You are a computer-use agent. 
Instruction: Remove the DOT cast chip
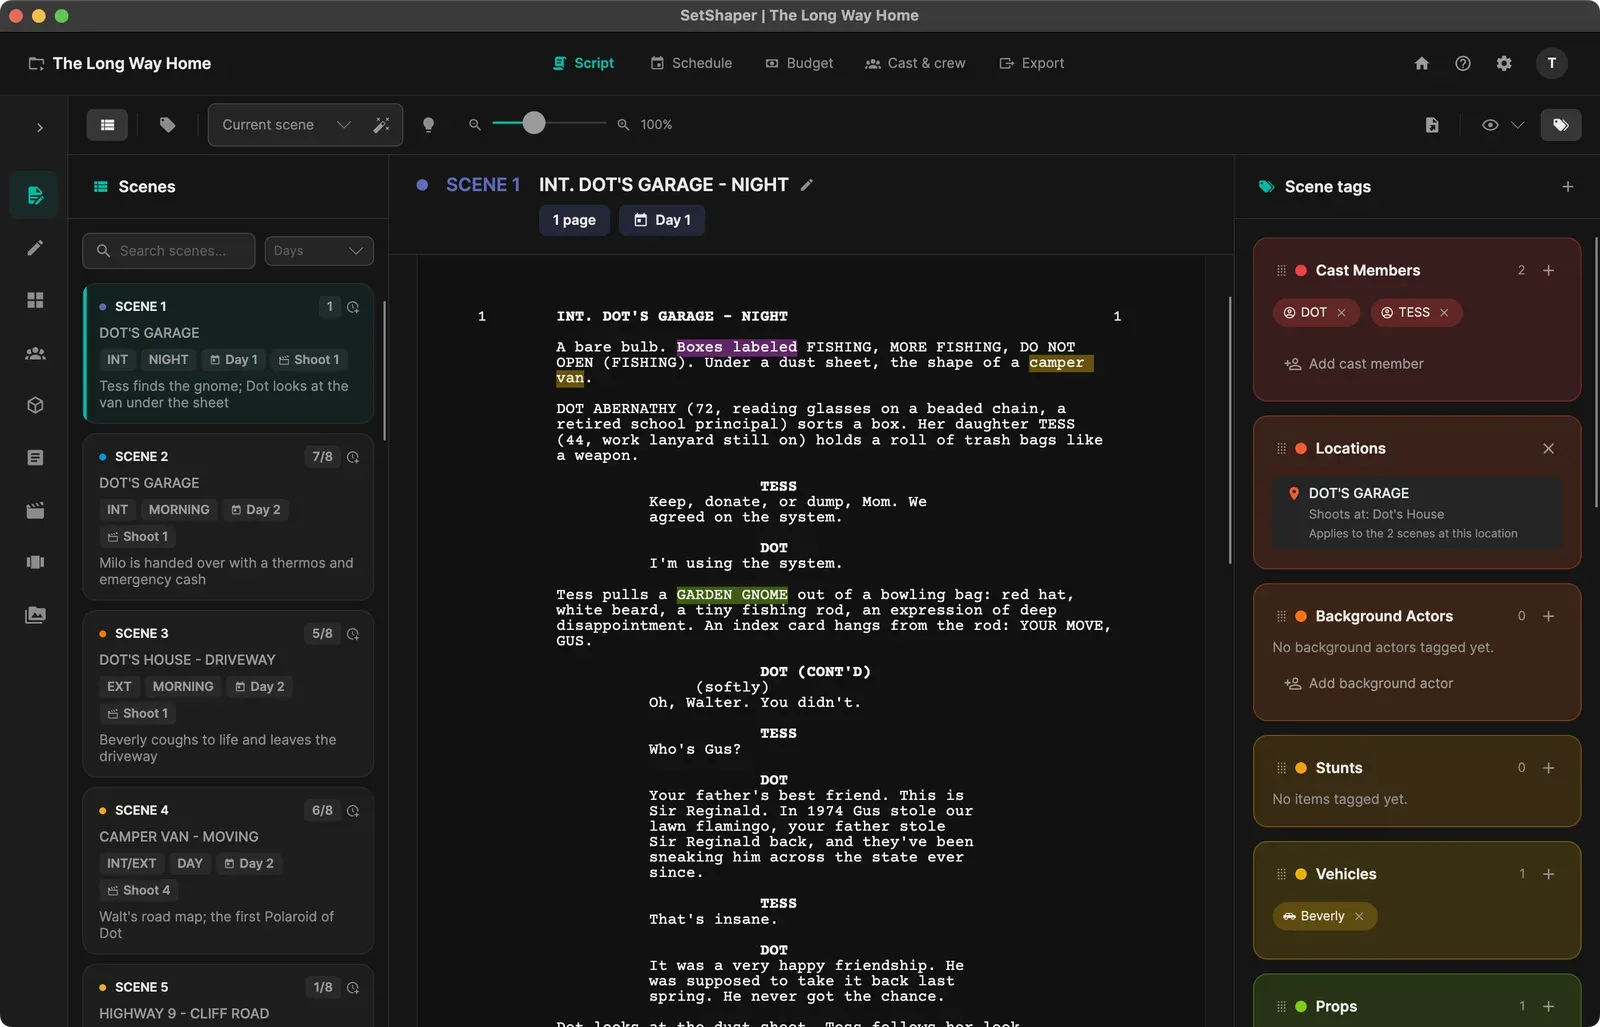(1341, 313)
